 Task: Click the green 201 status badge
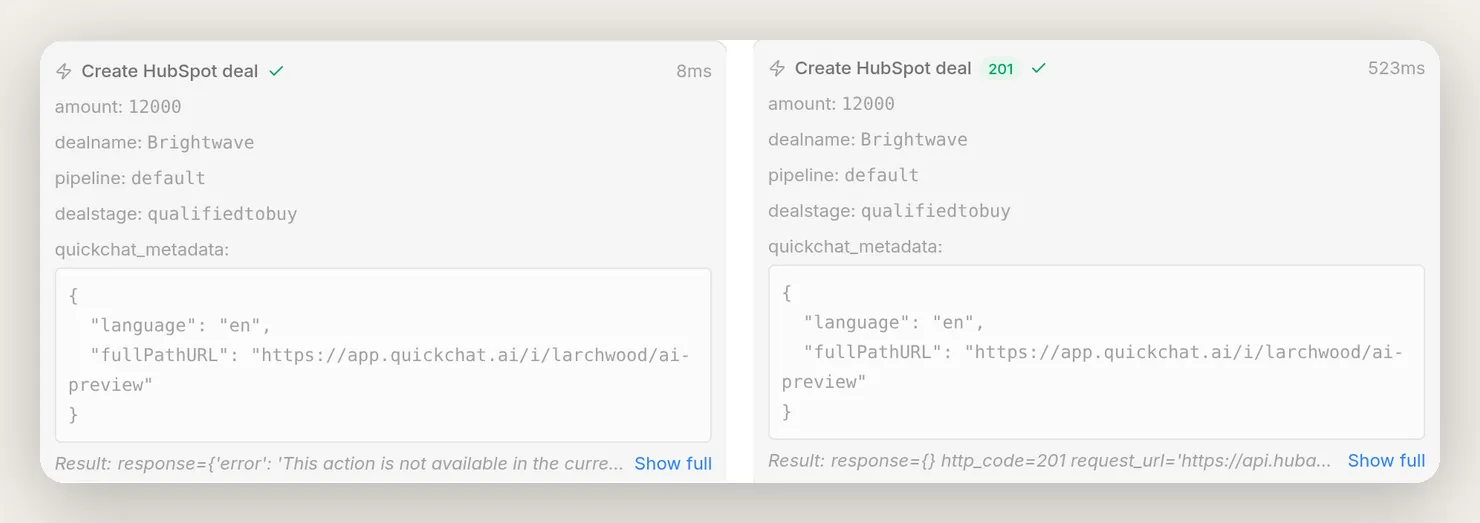pos(1001,69)
